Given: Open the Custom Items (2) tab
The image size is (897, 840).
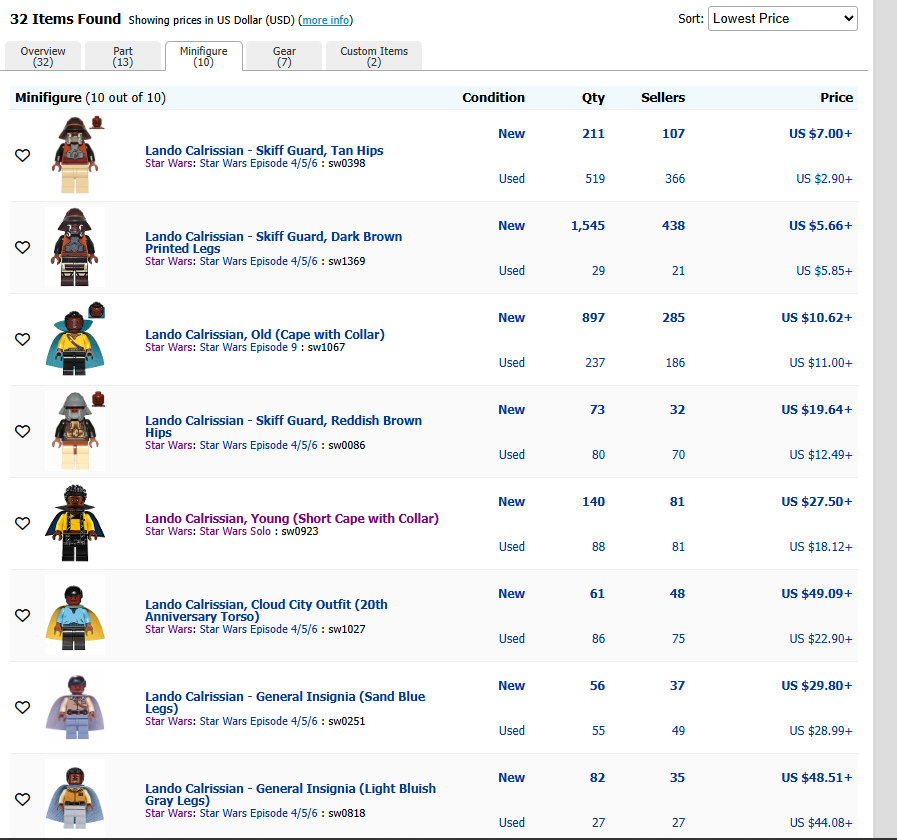Looking at the screenshot, I should coord(374,56).
